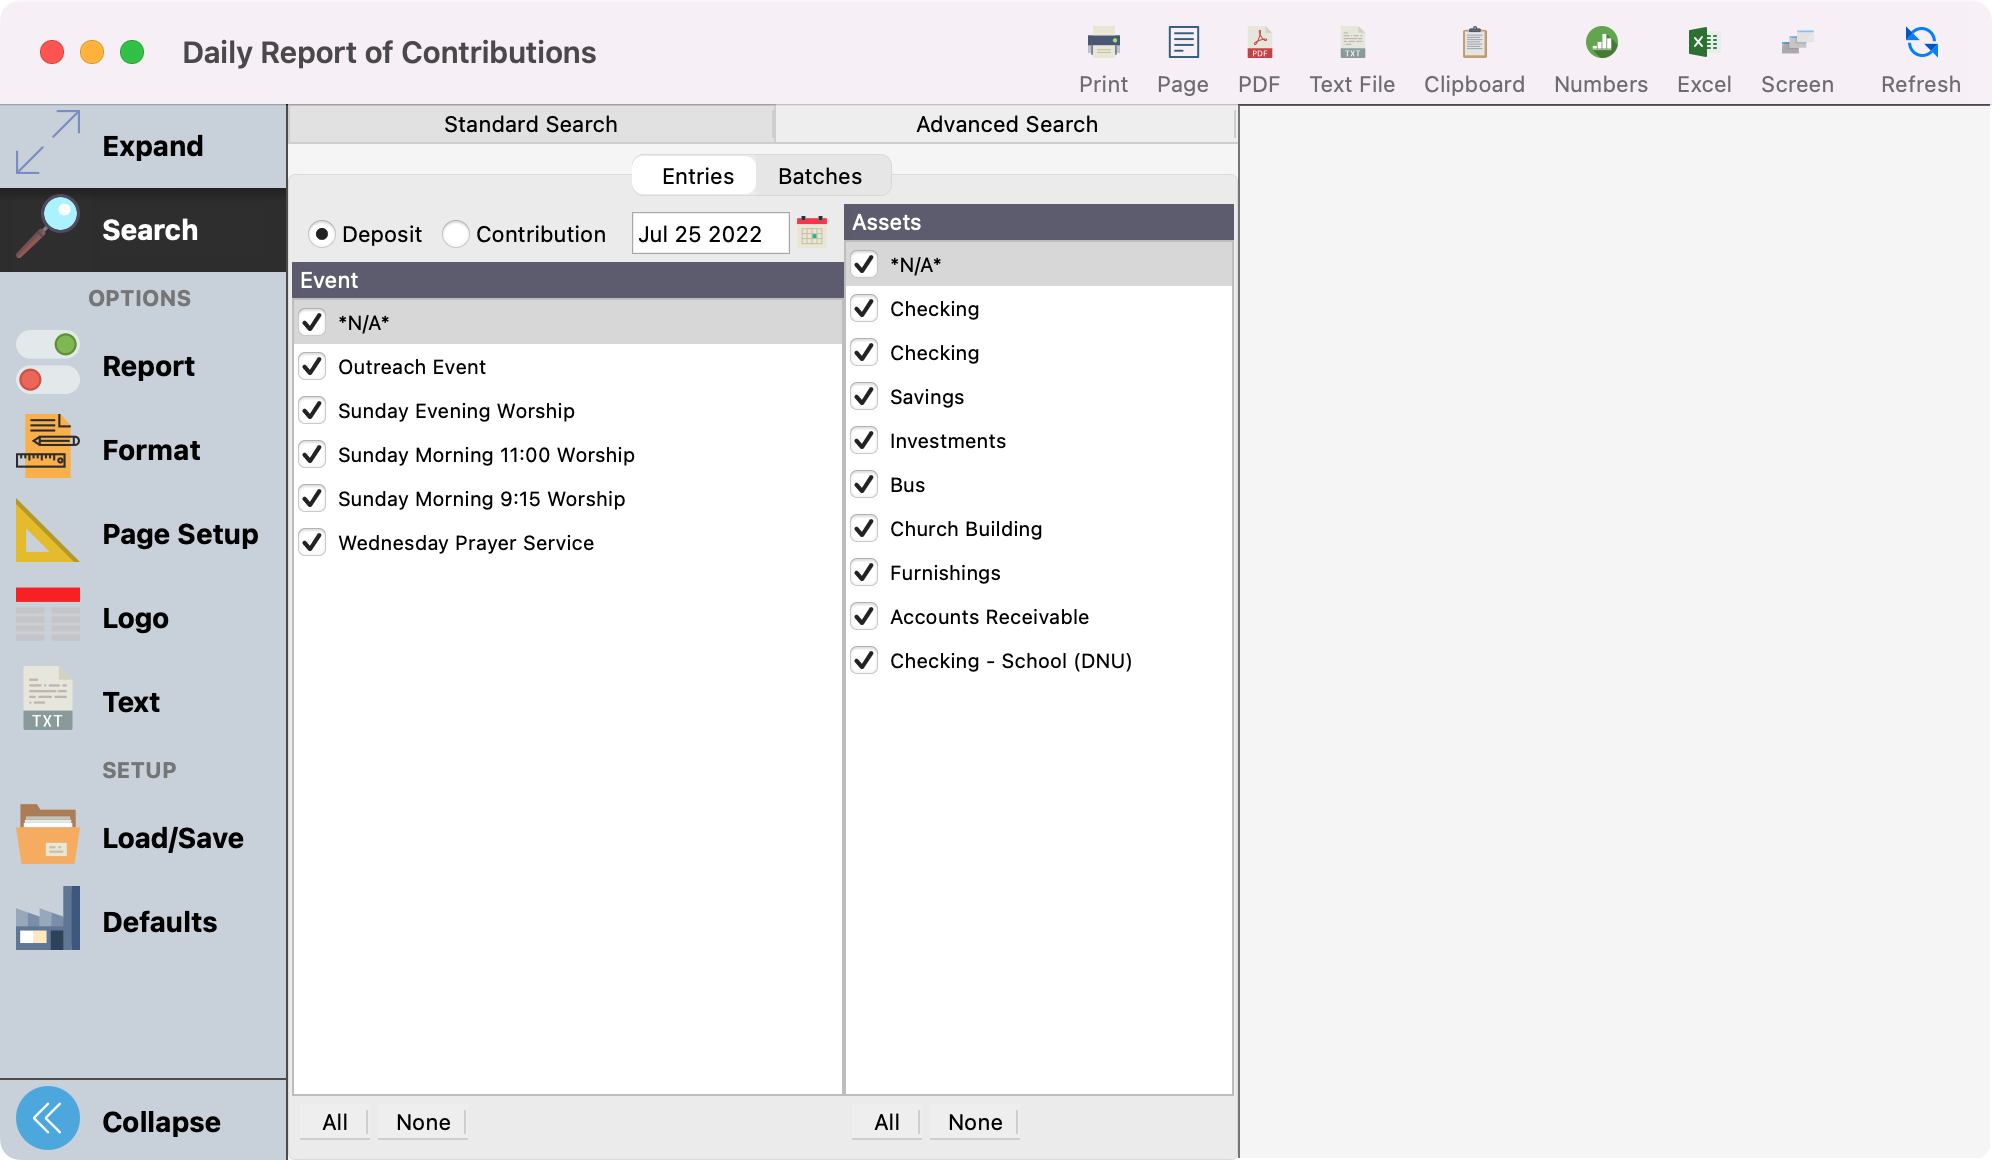Screen dimensions: 1992x1160
Task: Export report as PDF
Action: [x=1259, y=55]
